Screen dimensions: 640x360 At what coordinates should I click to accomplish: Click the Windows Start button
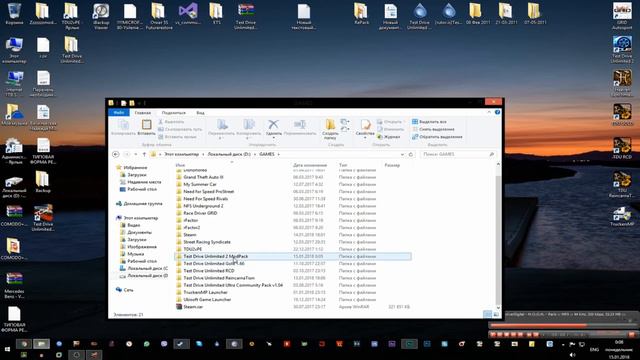(x=7, y=349)
